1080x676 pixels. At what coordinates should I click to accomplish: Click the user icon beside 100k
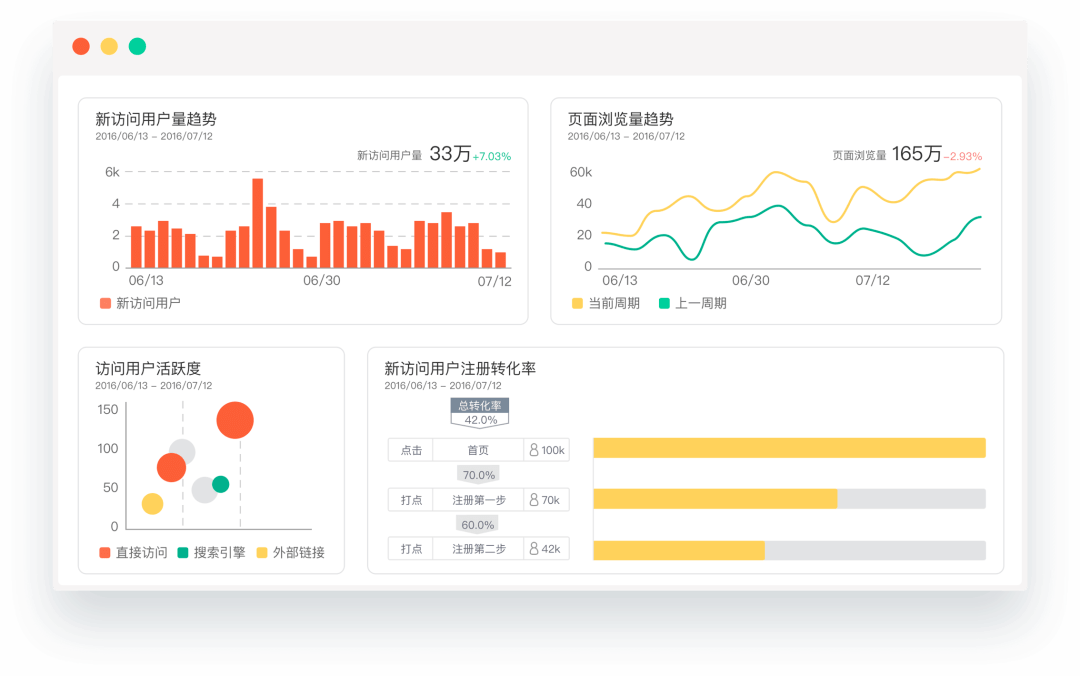point(534,450)
